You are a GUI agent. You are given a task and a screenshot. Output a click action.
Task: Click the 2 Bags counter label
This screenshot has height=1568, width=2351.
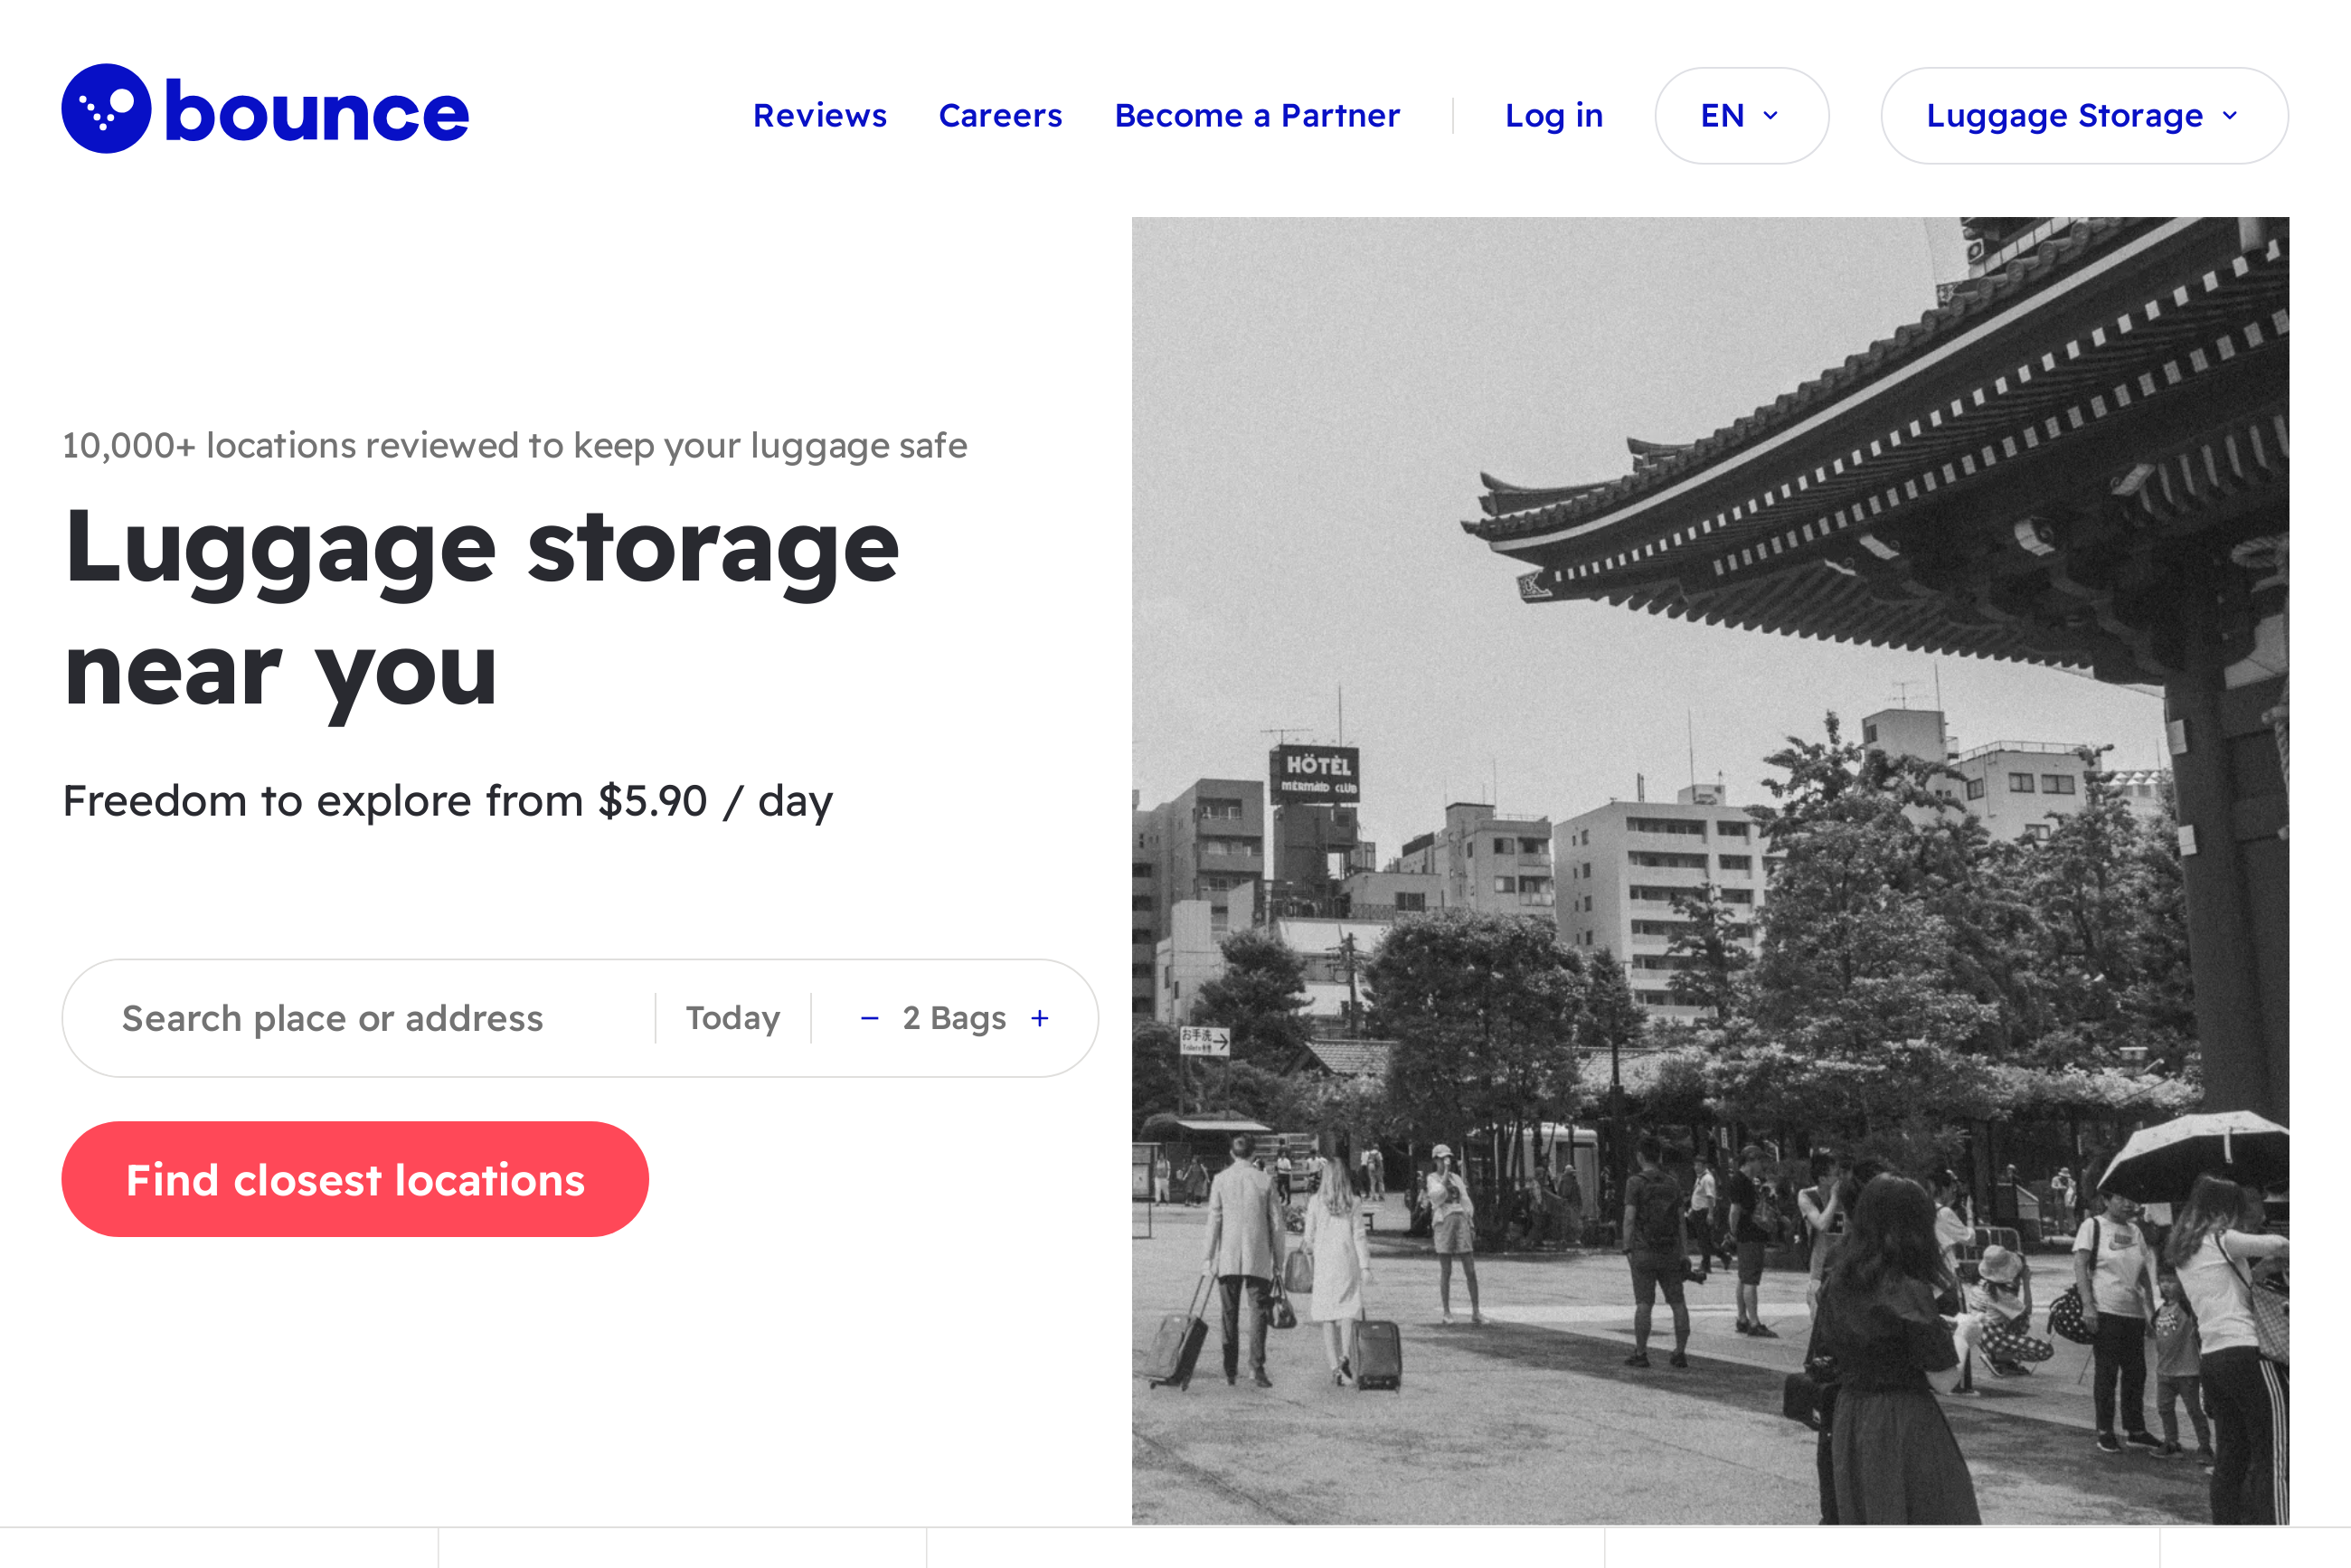tap(954, 1018)
